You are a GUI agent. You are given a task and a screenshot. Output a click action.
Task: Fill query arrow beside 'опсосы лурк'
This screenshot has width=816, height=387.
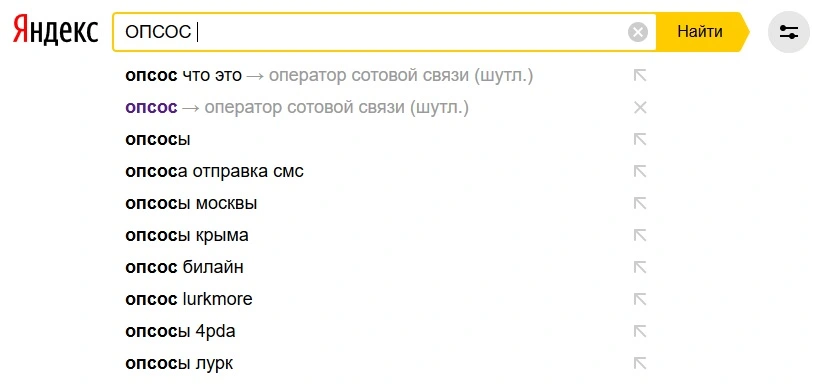click(x=640, y=364)
